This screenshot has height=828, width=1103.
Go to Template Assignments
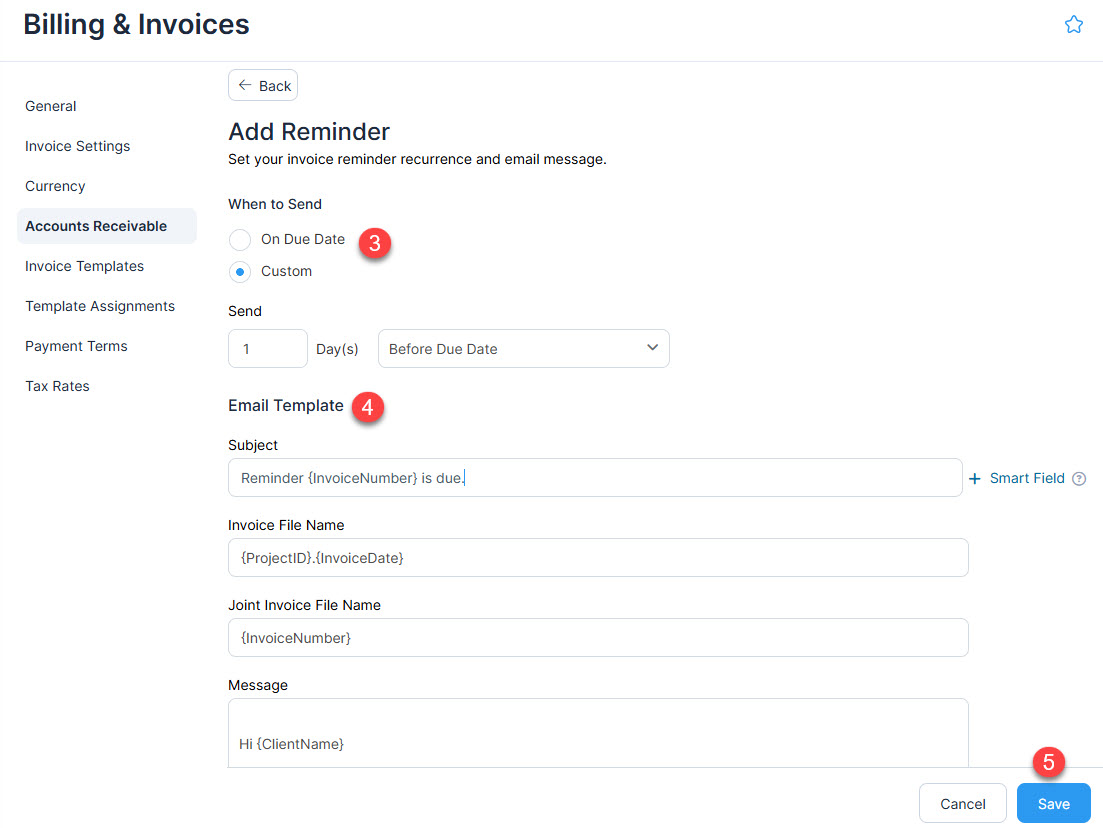click(x=100, y=306)
